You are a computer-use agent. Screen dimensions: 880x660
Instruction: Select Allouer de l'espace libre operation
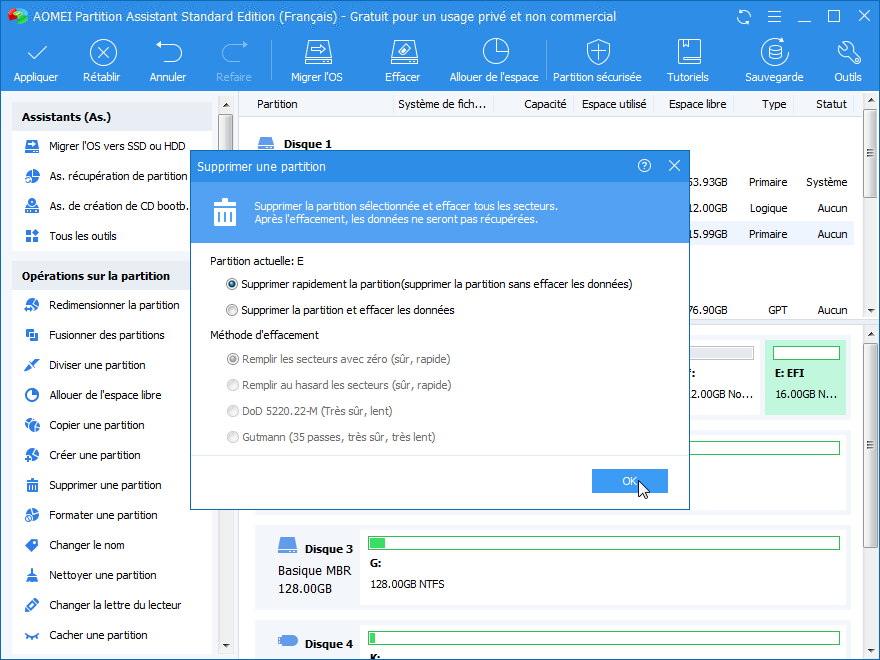point(93,395)
